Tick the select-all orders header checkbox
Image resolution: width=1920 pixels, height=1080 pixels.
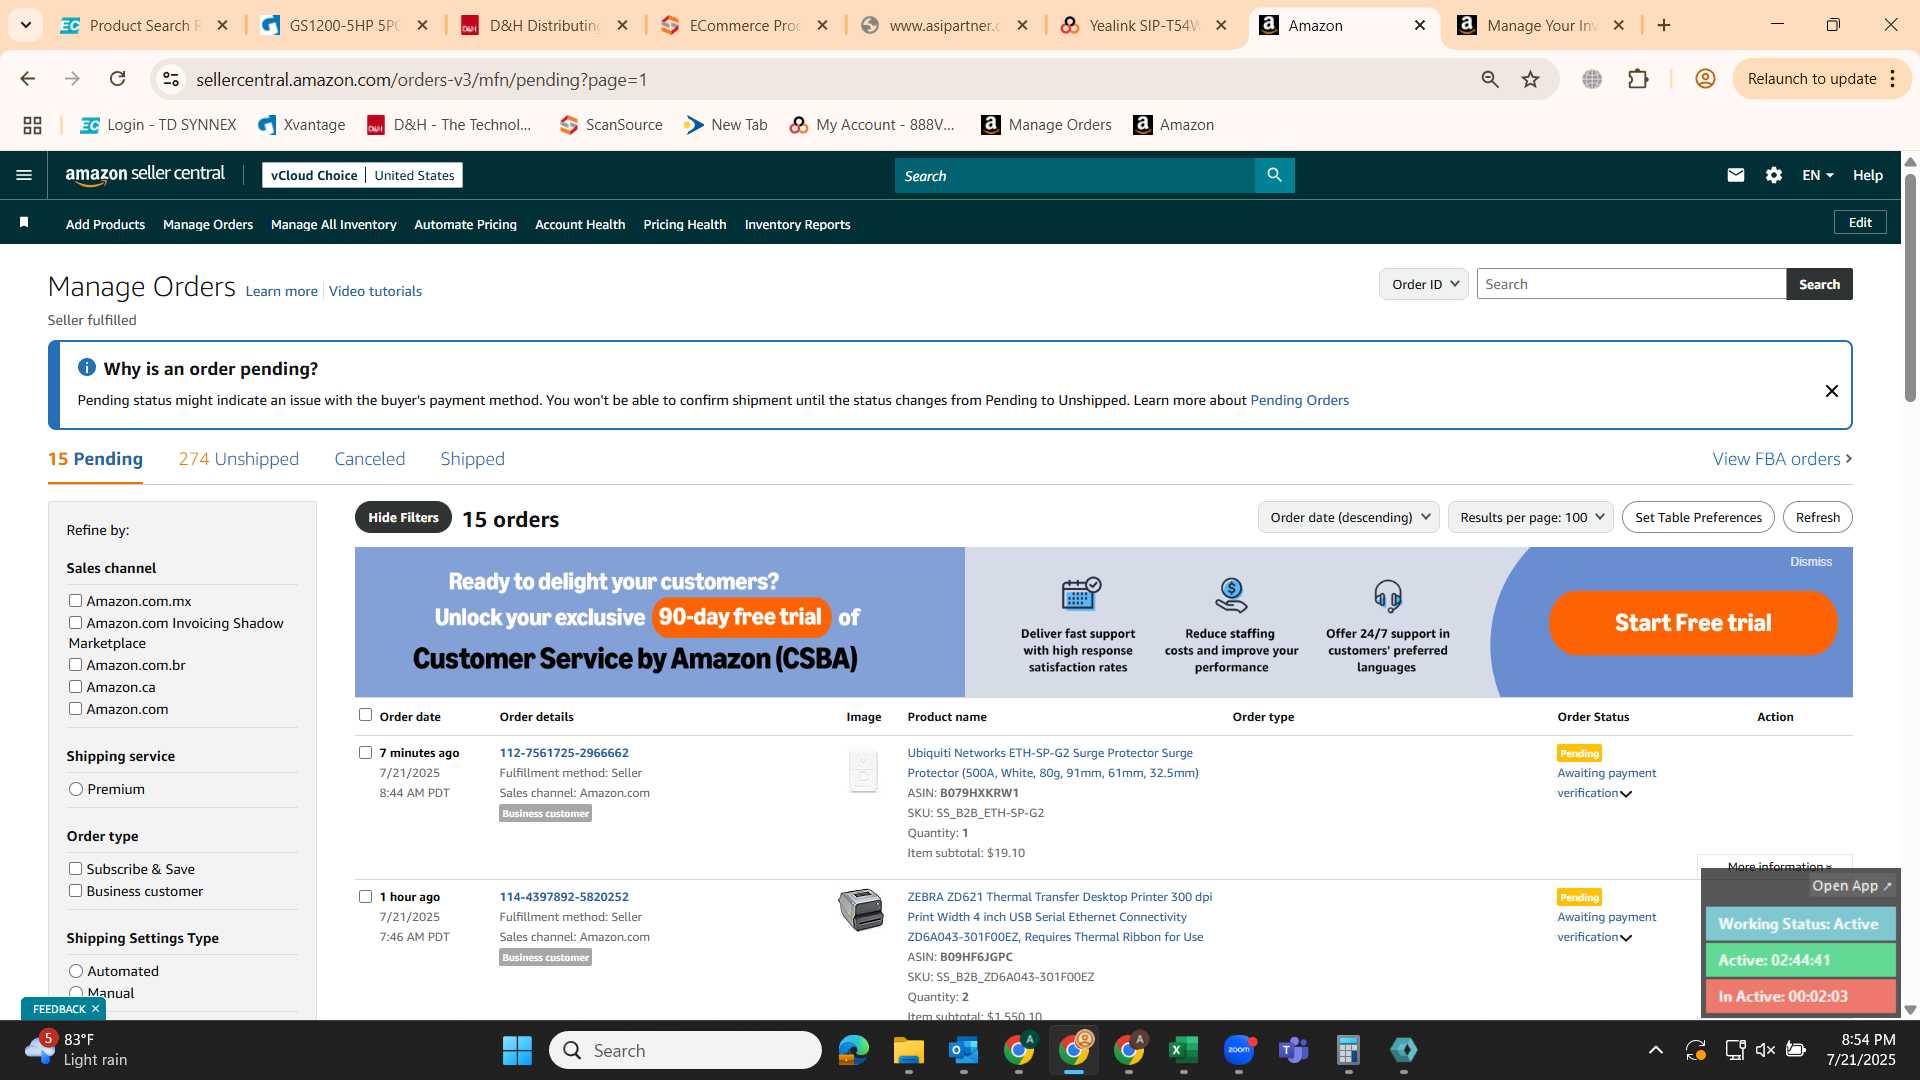[365, 714]
